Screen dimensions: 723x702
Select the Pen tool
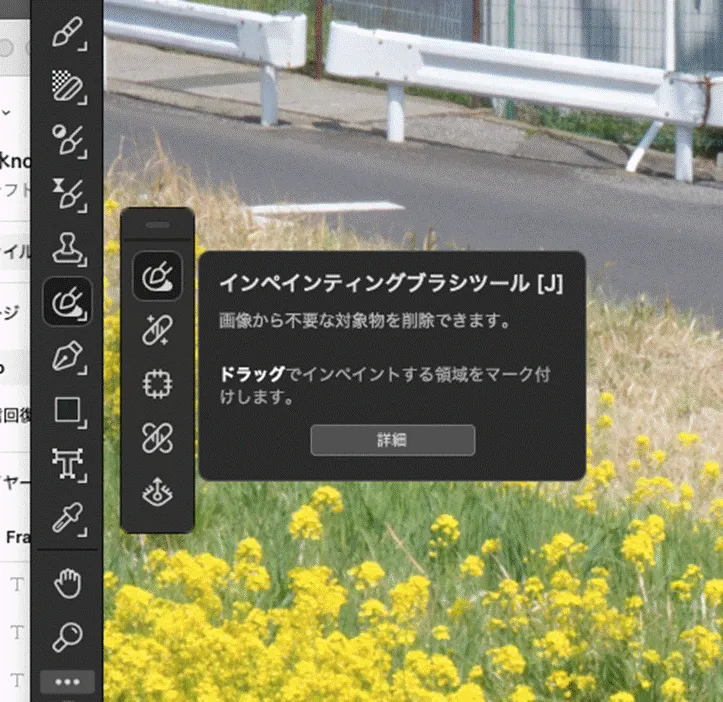[68, 357]
